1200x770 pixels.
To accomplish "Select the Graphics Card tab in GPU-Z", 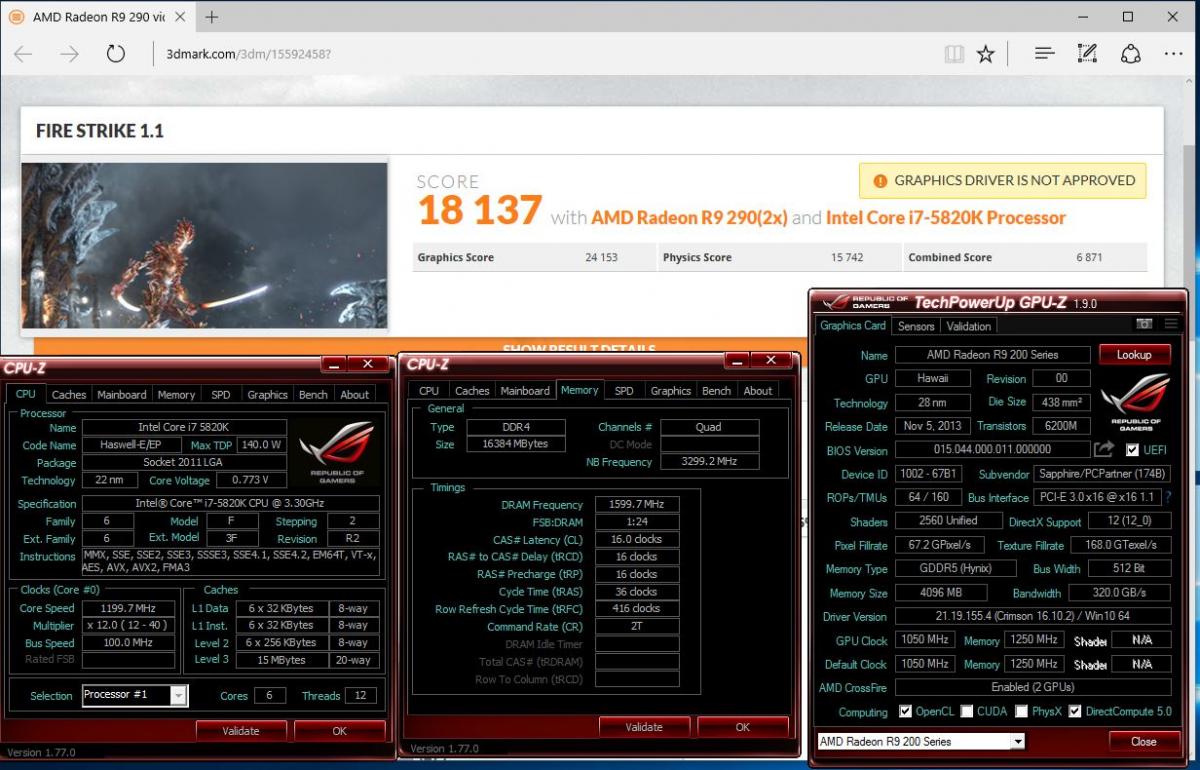I will (x=853, y=326).
